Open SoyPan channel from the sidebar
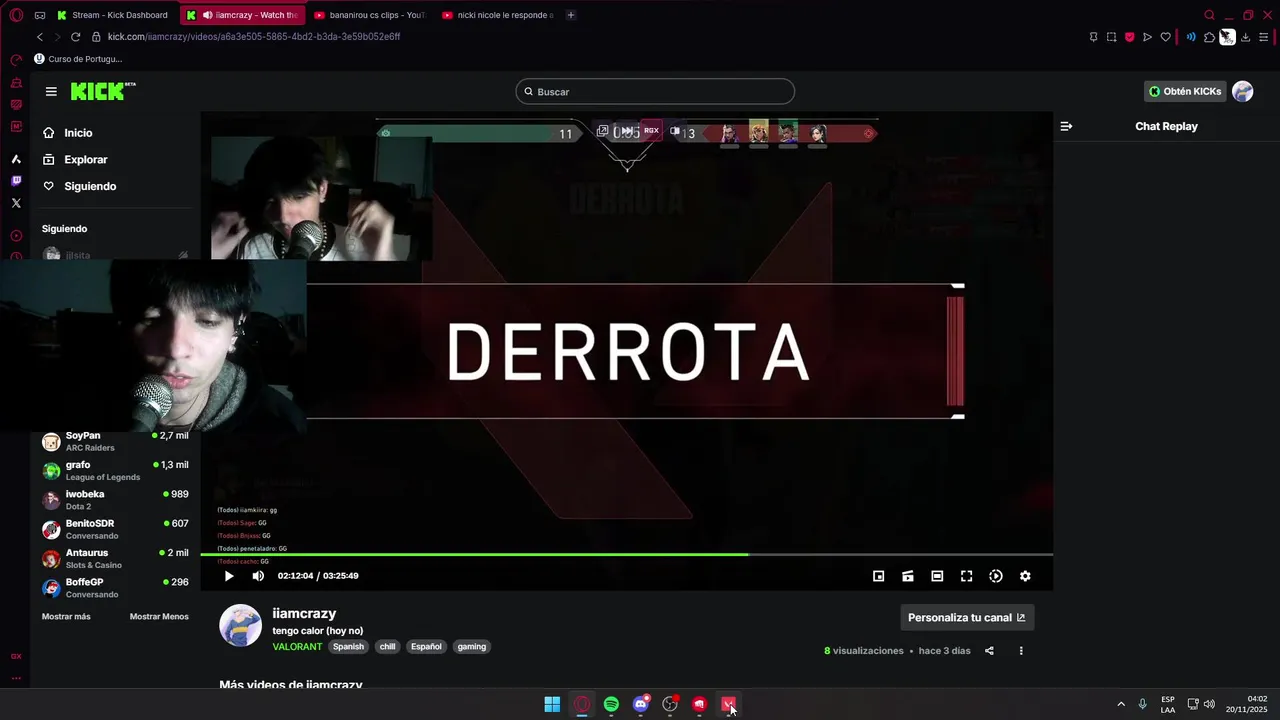 click(115, 441)
